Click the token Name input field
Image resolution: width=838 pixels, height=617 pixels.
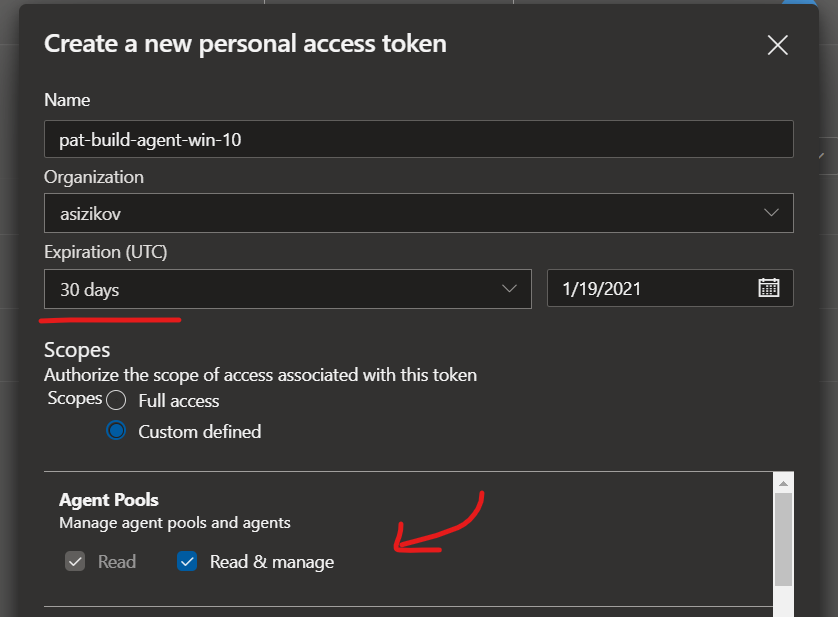(418, 140)
